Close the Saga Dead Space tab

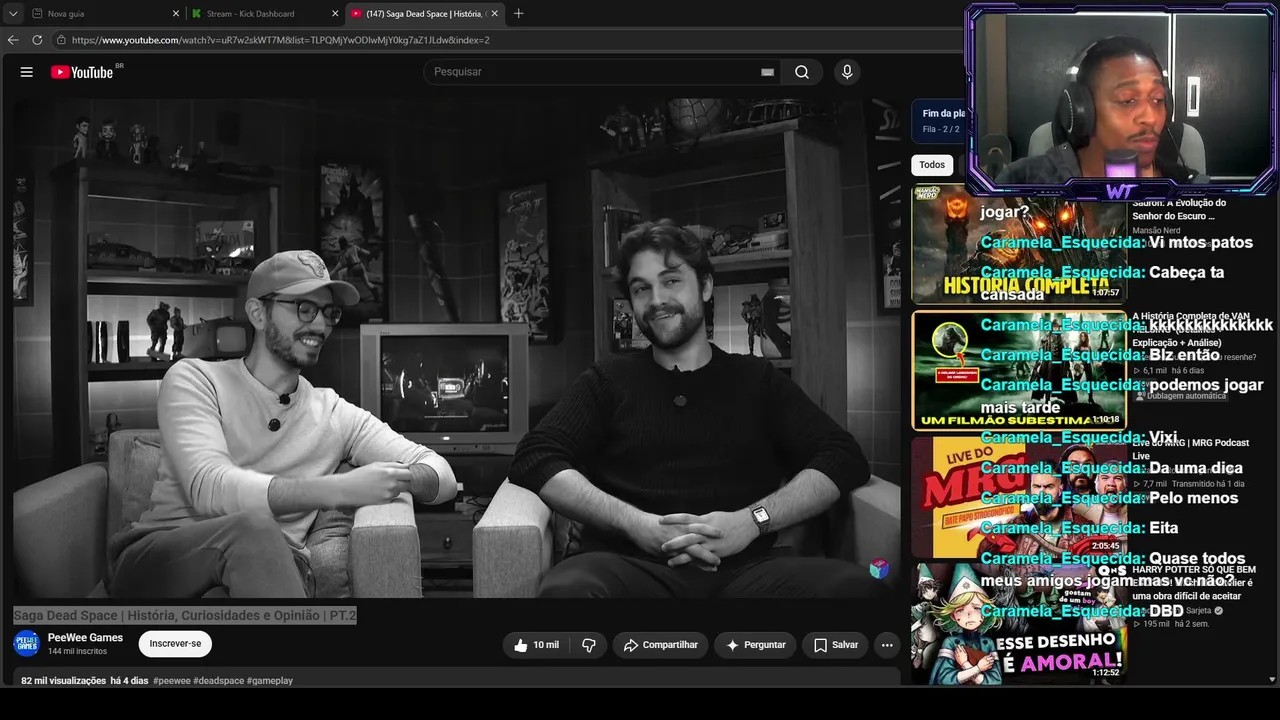coord(494,14)
